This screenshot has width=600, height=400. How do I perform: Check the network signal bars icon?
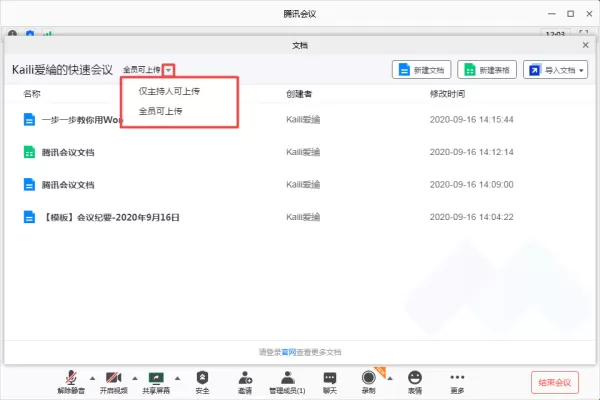47,34
